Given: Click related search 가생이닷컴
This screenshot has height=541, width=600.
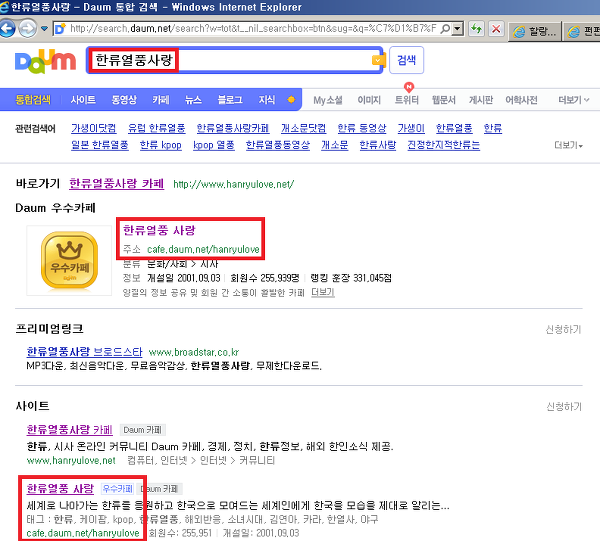Looking at the screenshot, I should coord(94,128).
